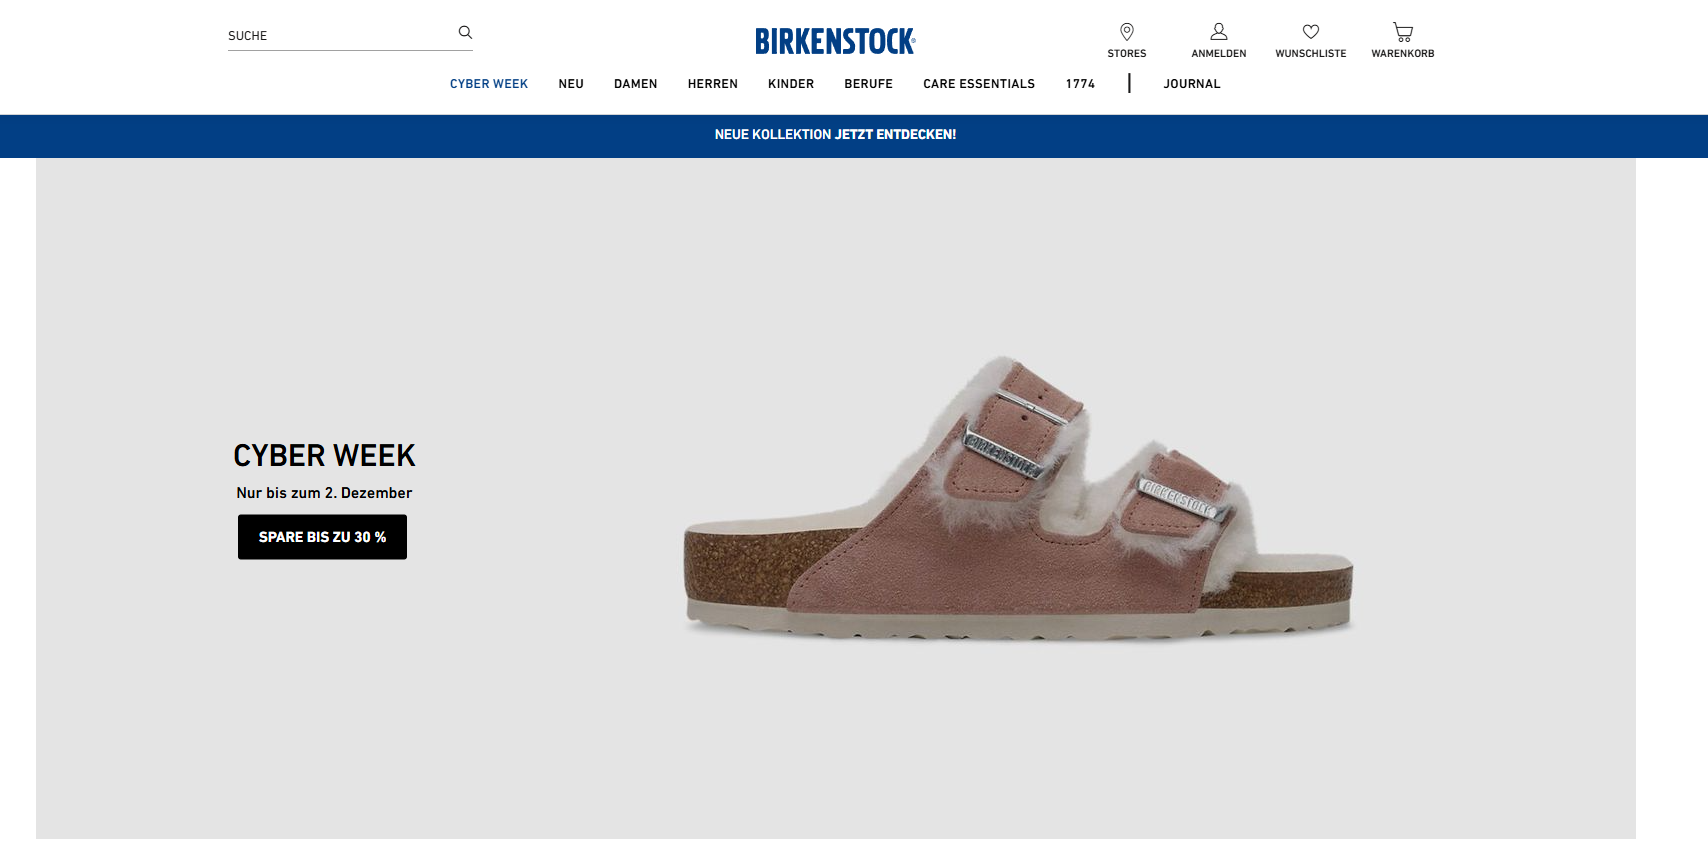The height and width of the screenshot is (865, 1708).
Task: Open the Warenkorb cart icon
Action: 1402,32
